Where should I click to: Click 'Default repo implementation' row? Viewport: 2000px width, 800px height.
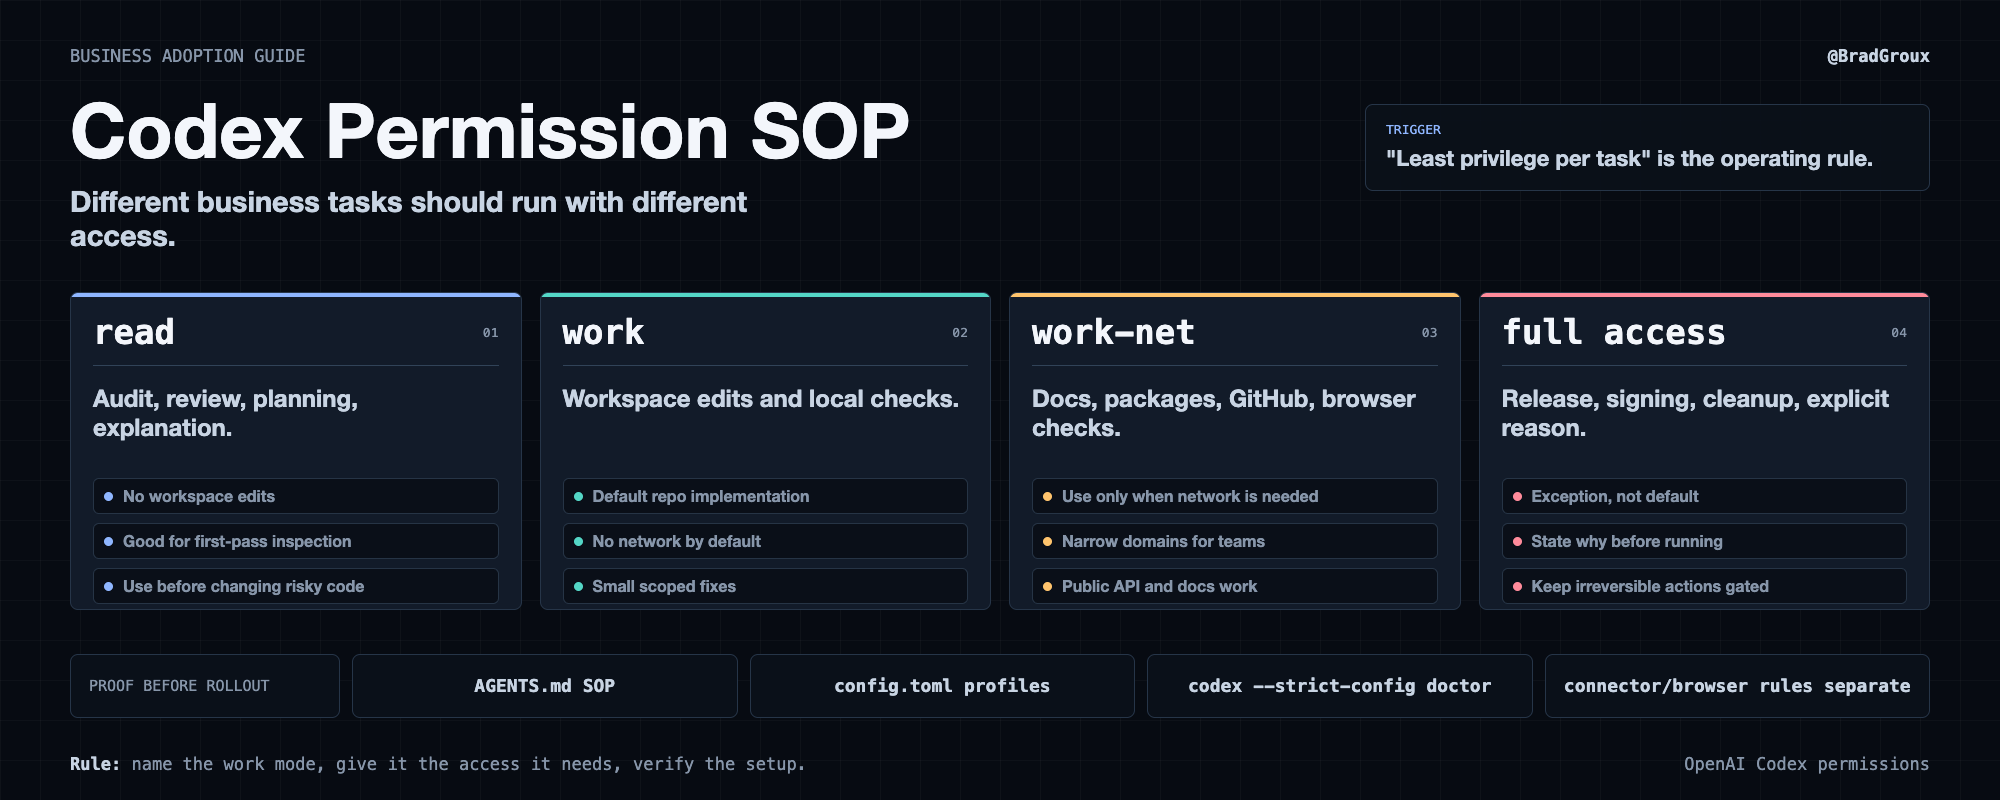(x=765, y=496)
